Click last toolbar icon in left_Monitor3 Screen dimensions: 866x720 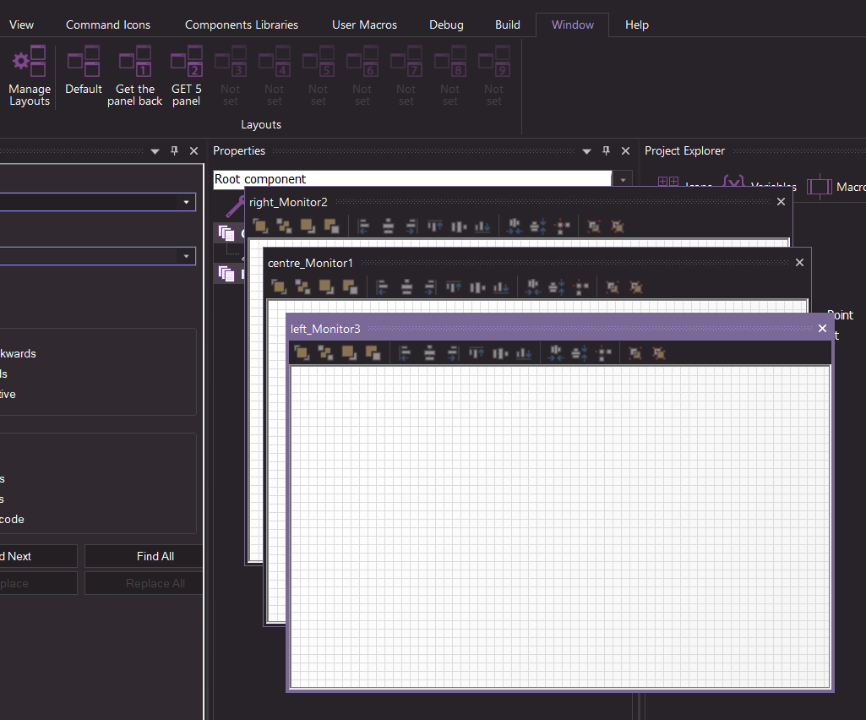[x=659, y=352]
